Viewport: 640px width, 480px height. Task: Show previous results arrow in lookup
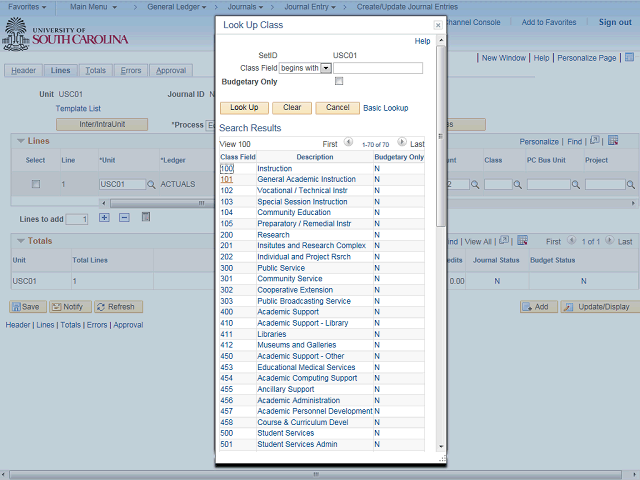tap(348, 142)
